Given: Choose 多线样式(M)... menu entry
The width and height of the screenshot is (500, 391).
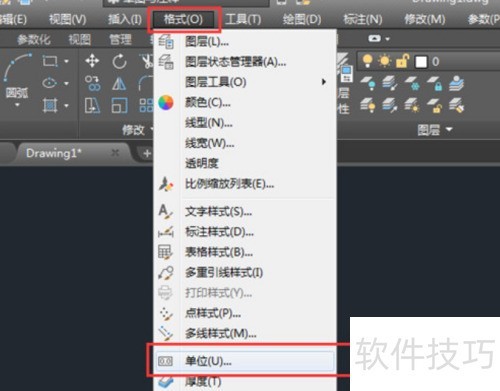Looking at the screenshot, I should click(x=245, y=333).
